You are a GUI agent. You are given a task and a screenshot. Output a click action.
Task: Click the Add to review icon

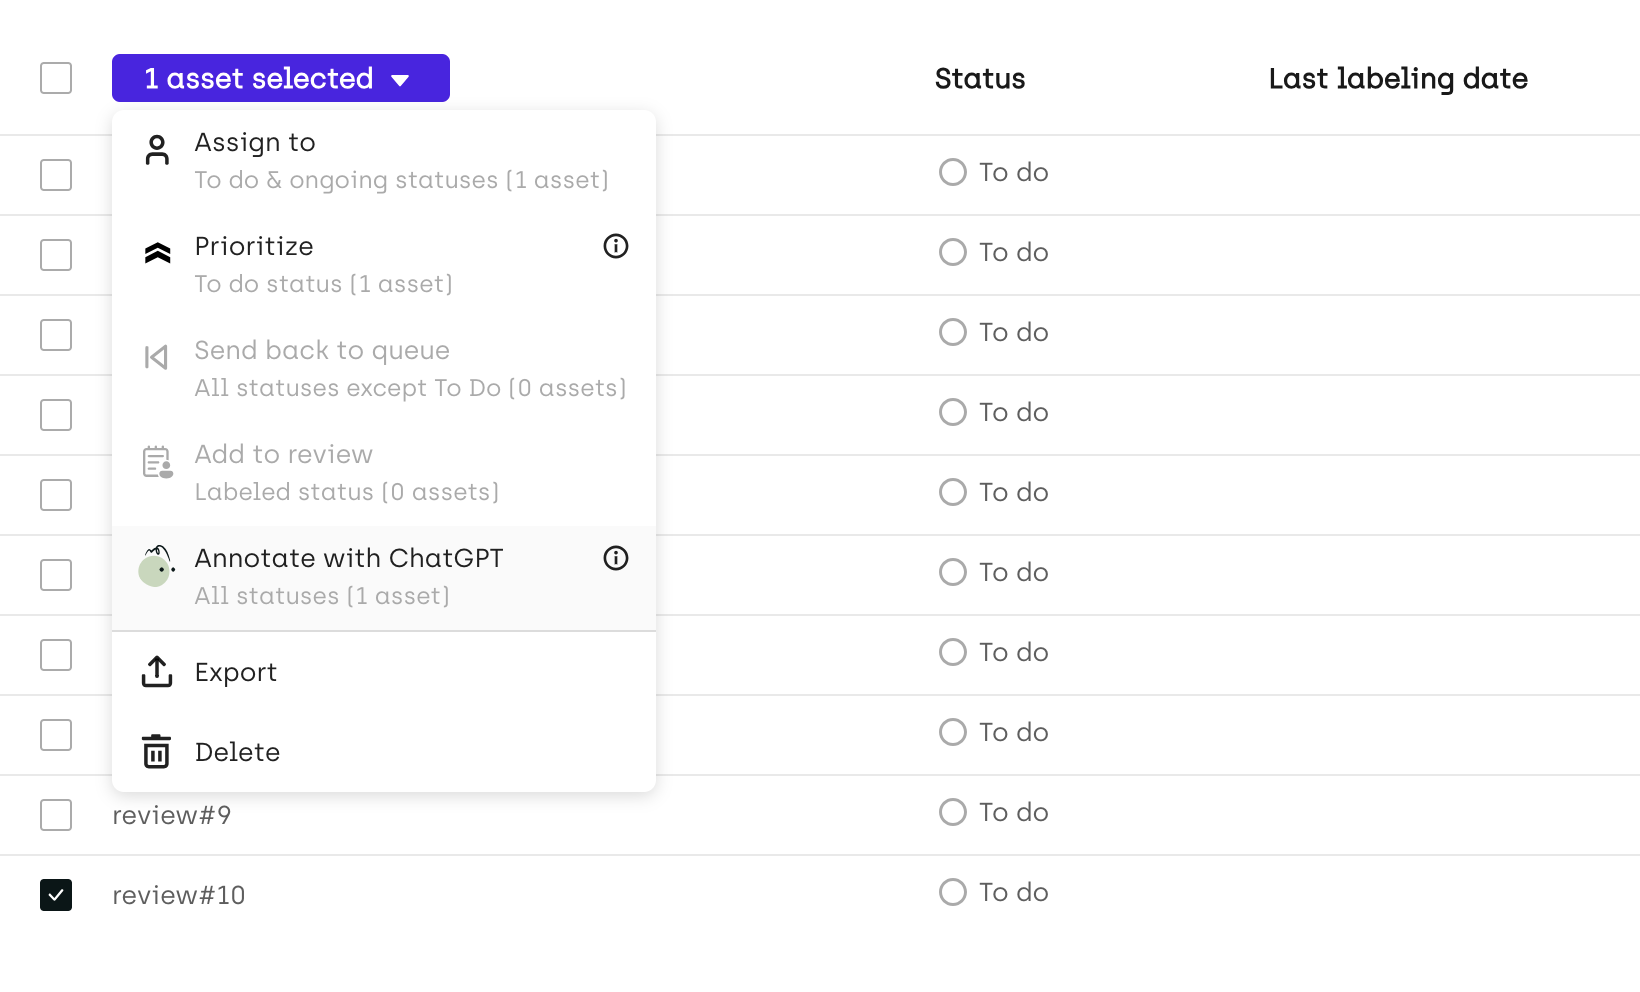(x=157, y=462)
